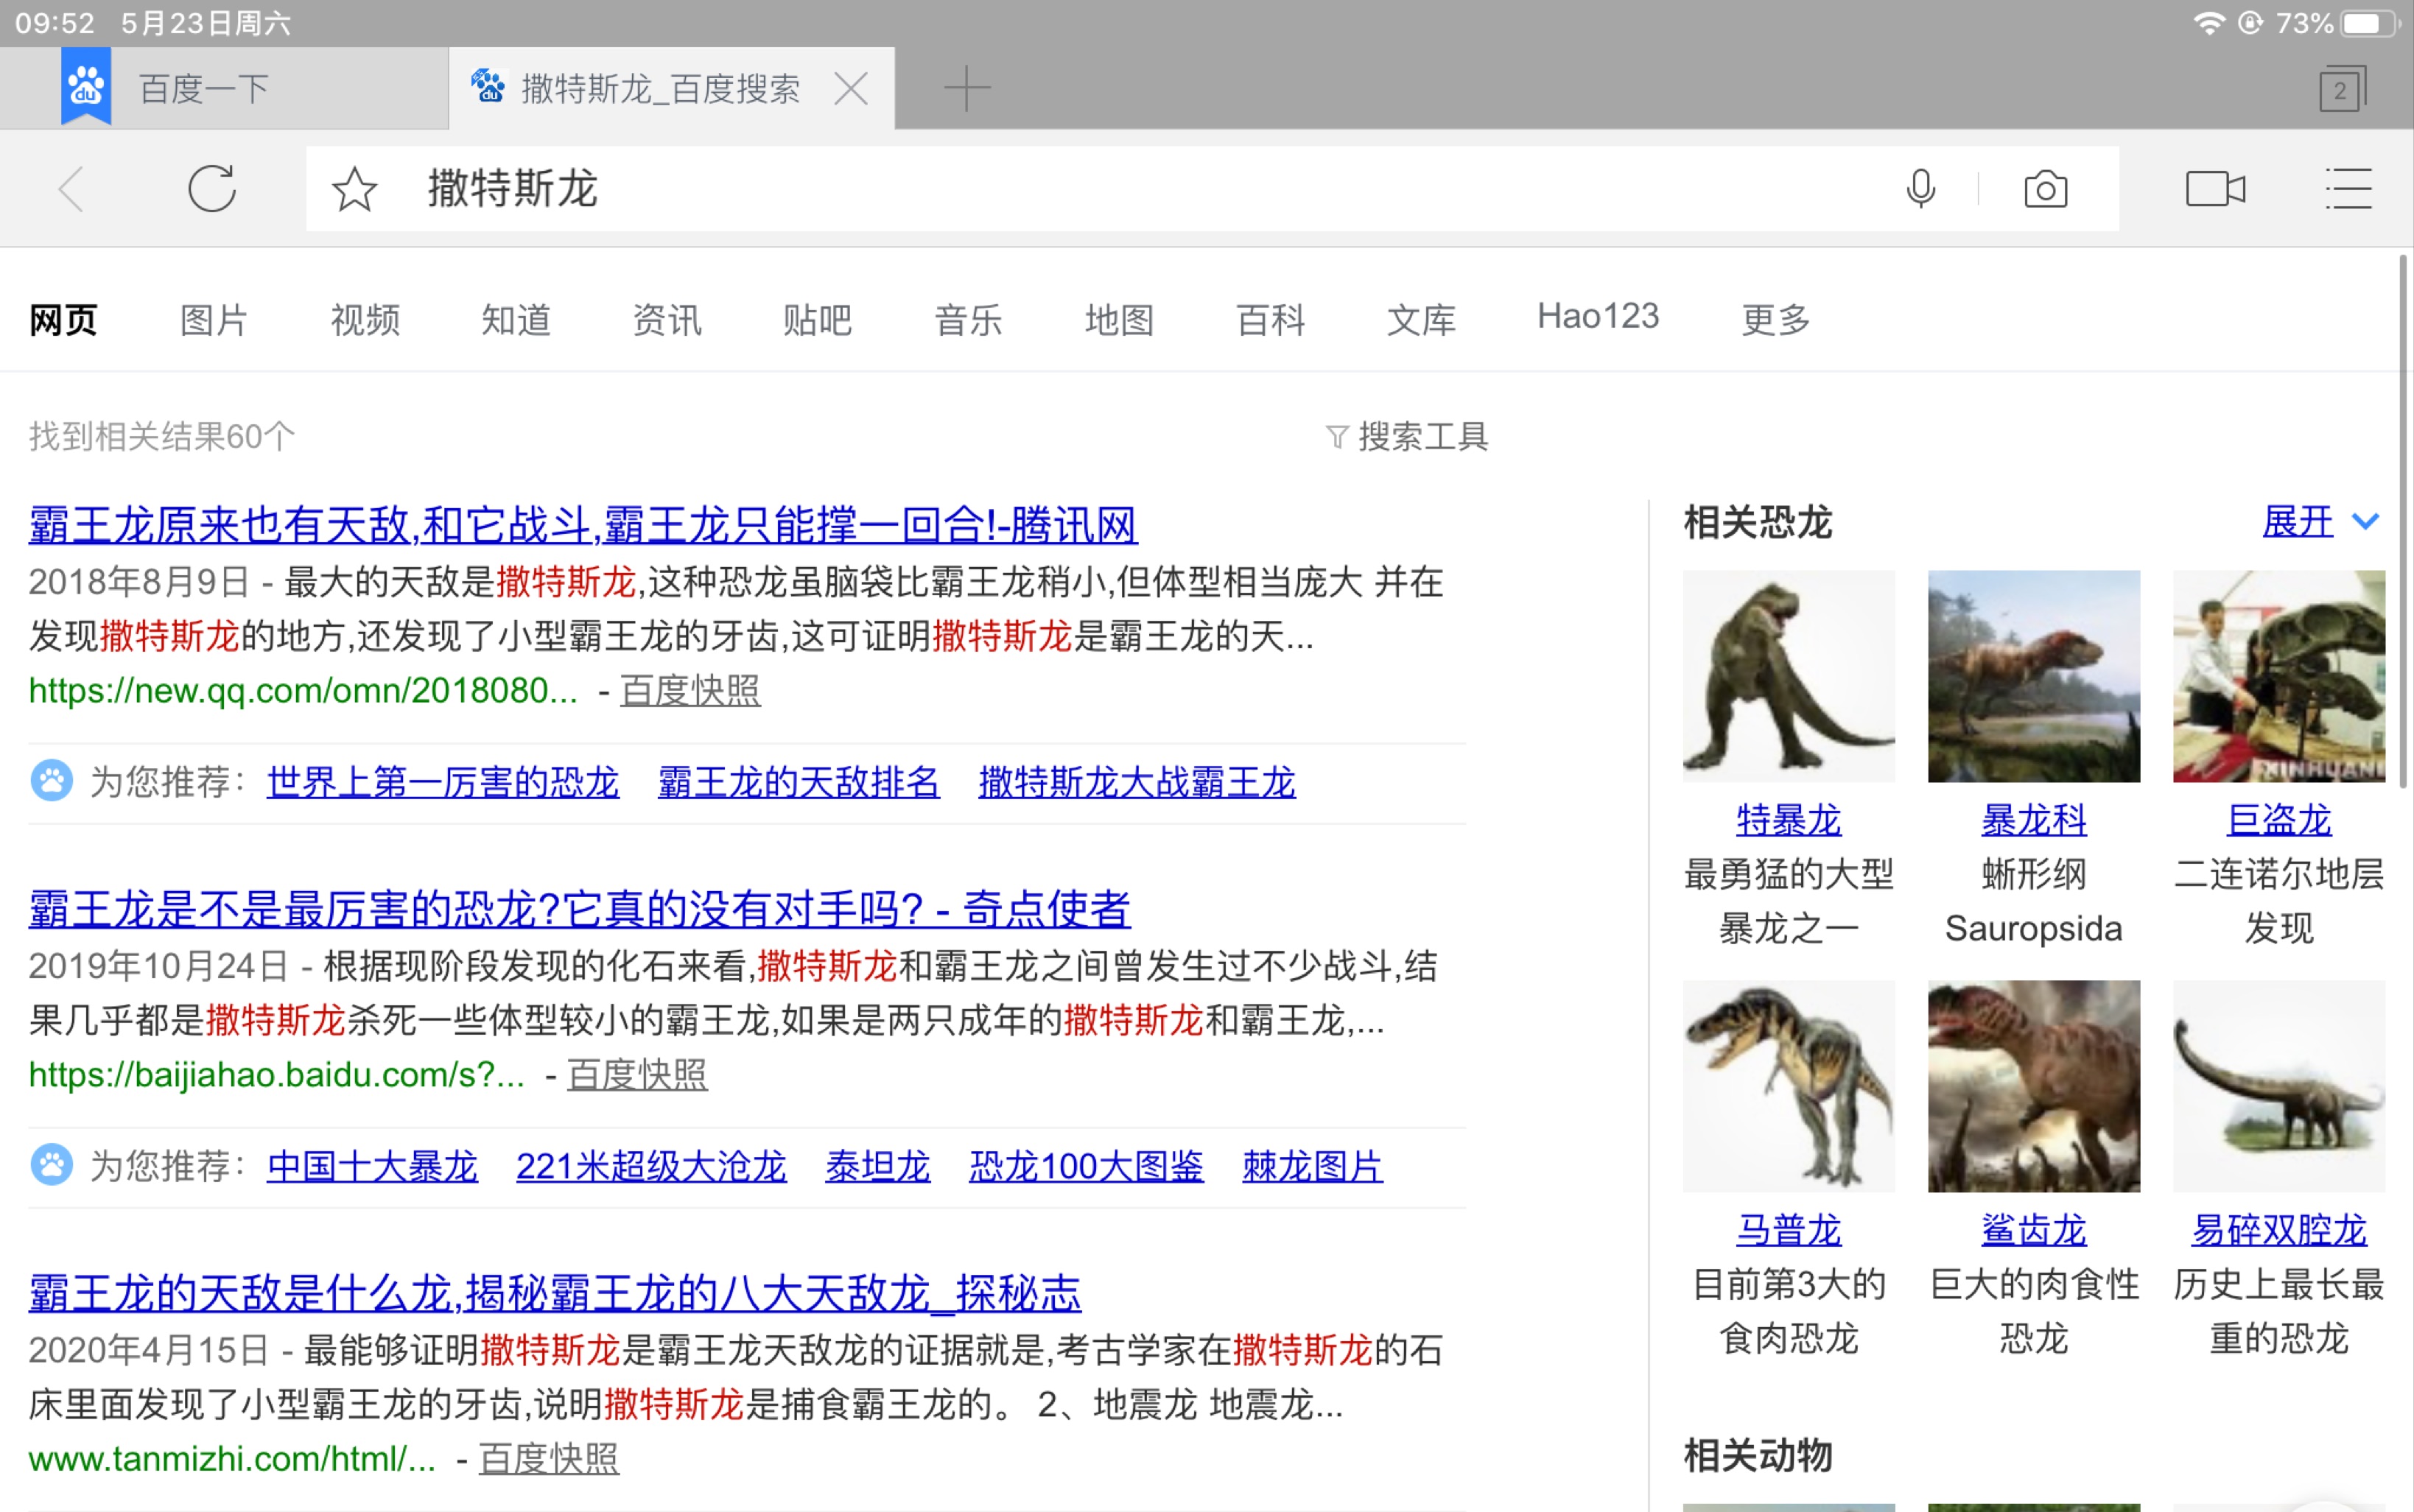Open the 易碎双腔龙 text link
This screenshot has width=2414, height=1512.
click(x=2278, y=1229)
